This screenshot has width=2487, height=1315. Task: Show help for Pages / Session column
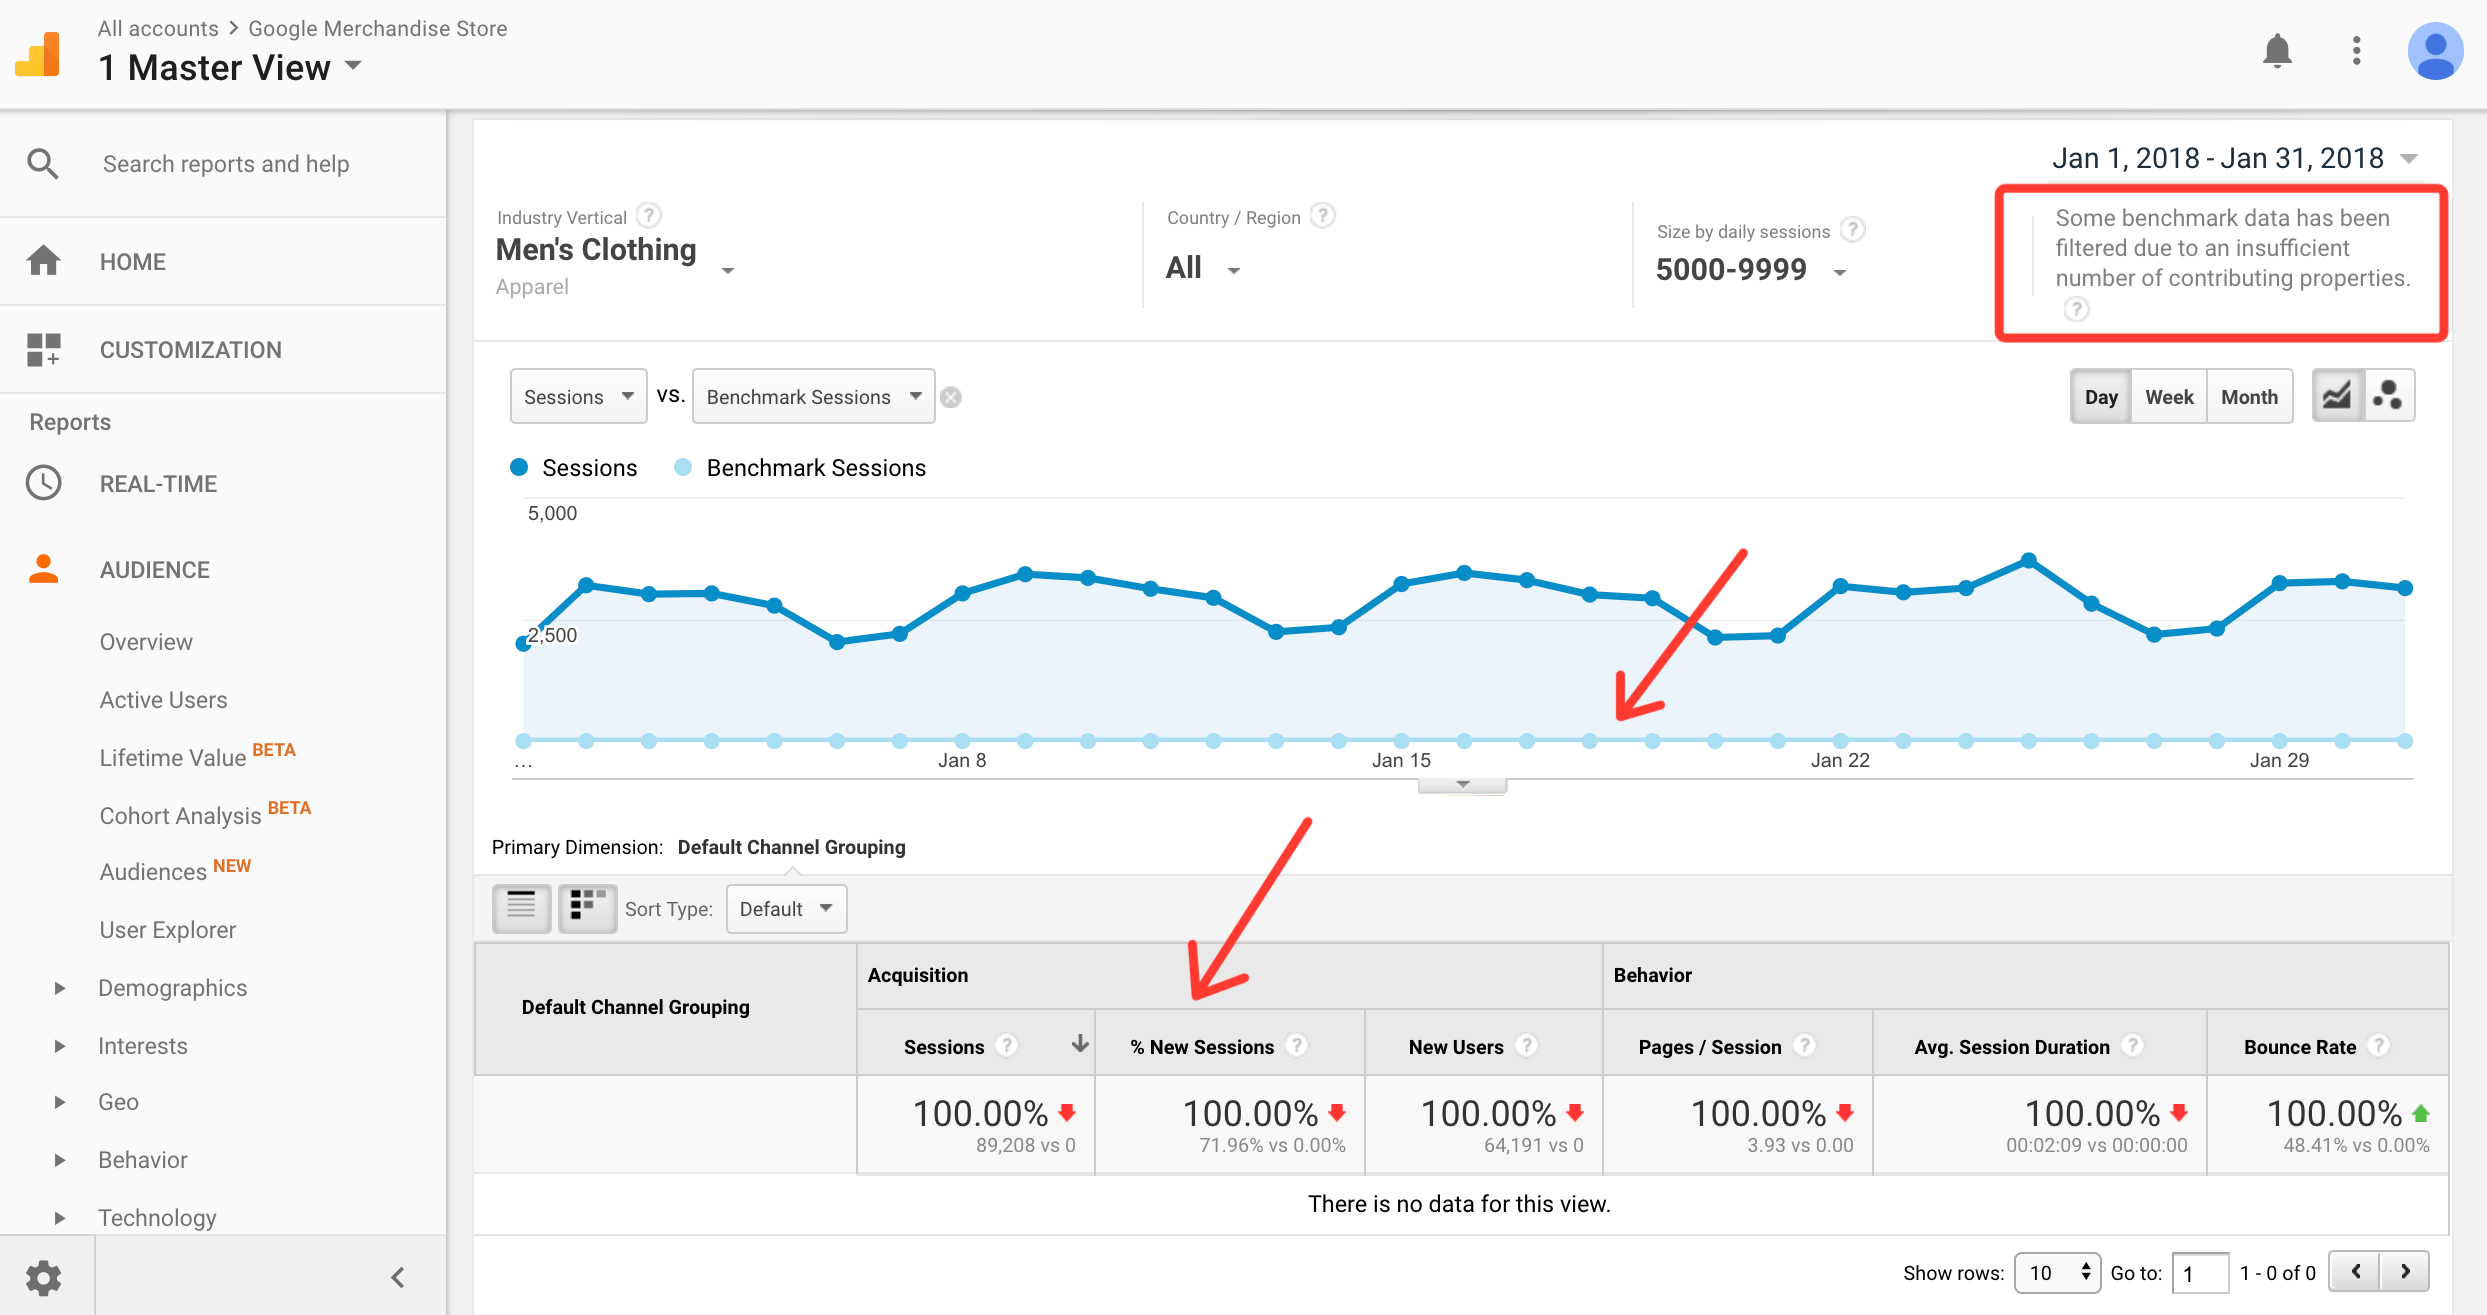coord(1804,1045)
